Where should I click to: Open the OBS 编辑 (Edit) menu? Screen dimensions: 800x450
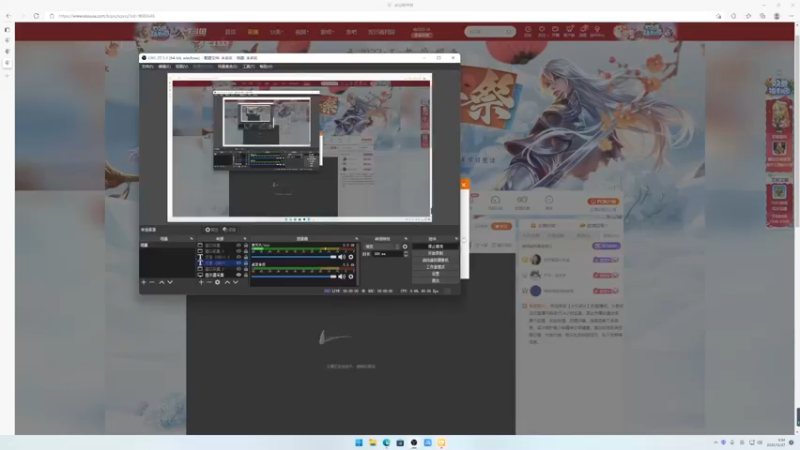click(164, 66)
